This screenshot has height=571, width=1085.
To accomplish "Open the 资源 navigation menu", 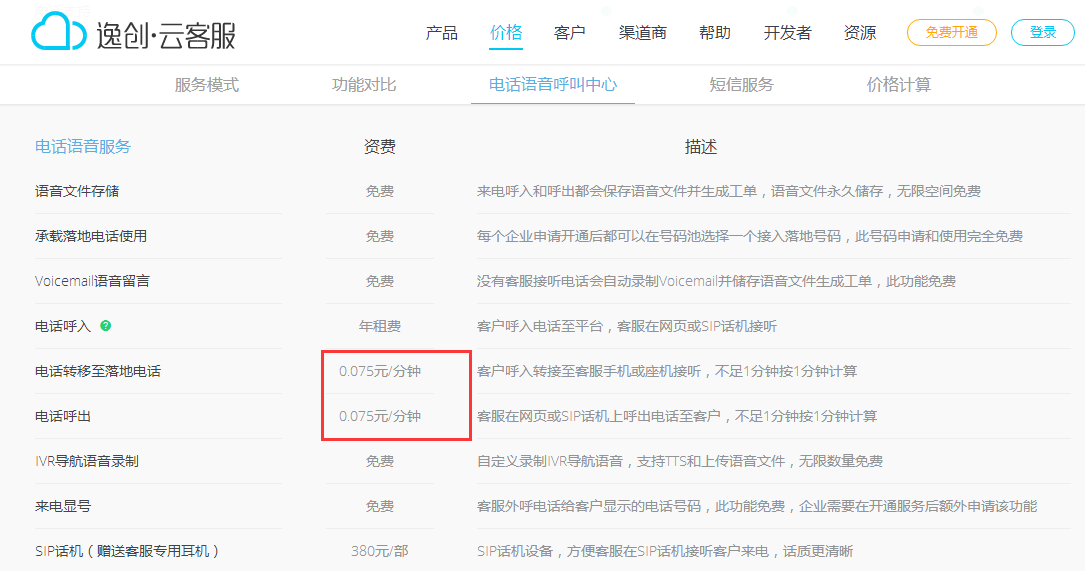I will pyautogui.click(x=860, y=33).
